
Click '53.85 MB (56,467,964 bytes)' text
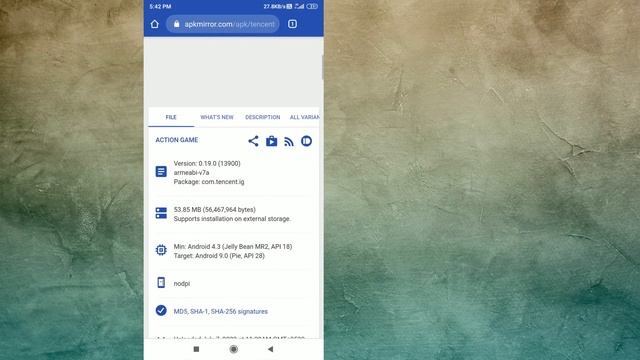click(215, 209)
